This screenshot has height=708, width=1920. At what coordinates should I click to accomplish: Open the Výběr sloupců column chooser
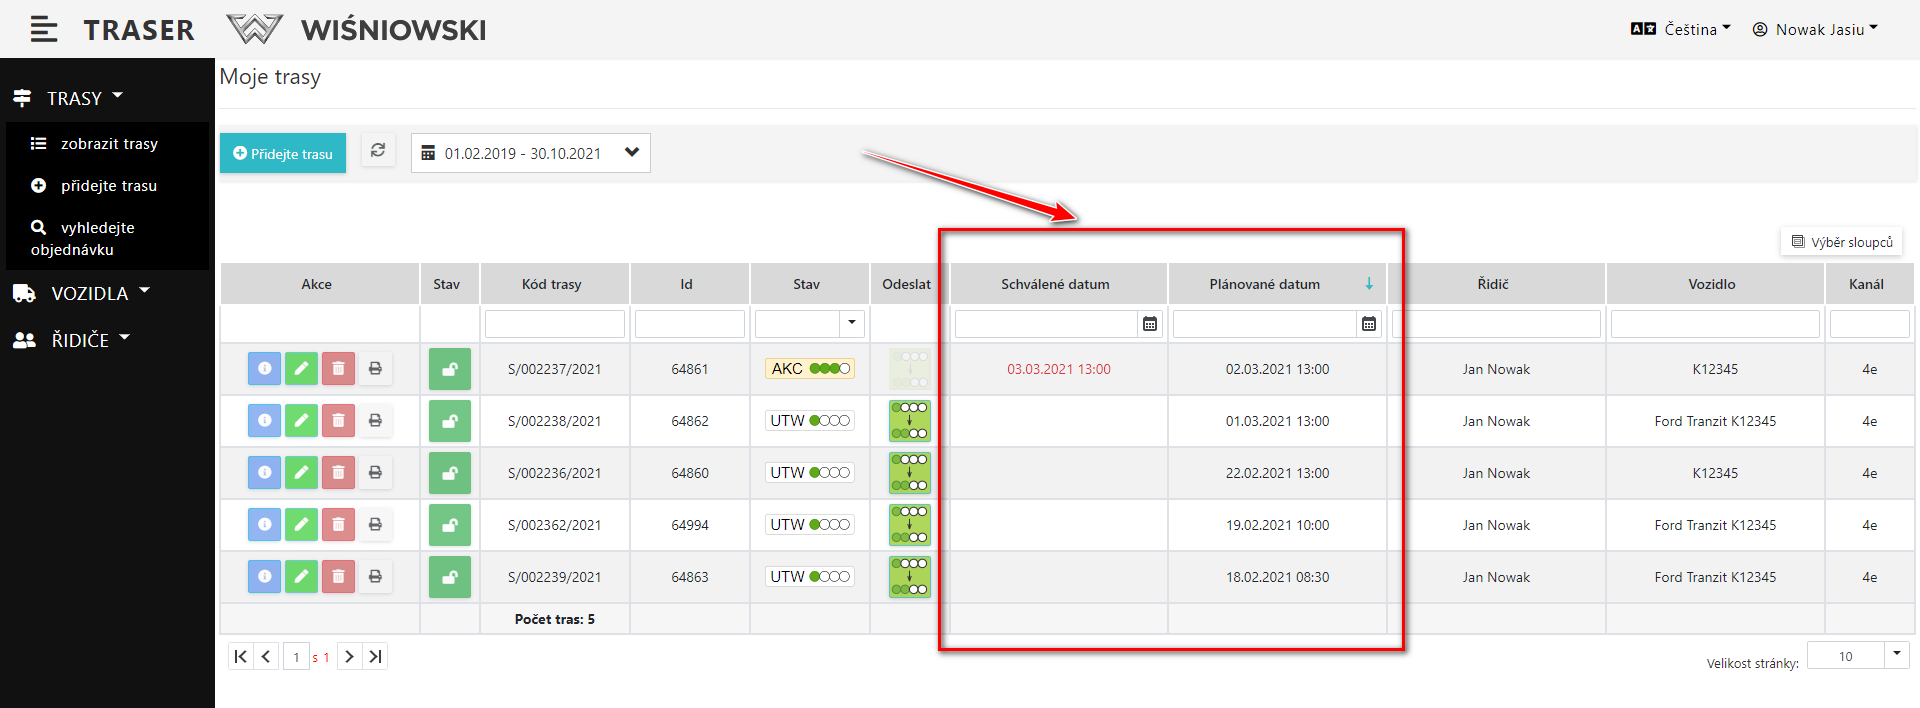click(x=1841, y=242)
